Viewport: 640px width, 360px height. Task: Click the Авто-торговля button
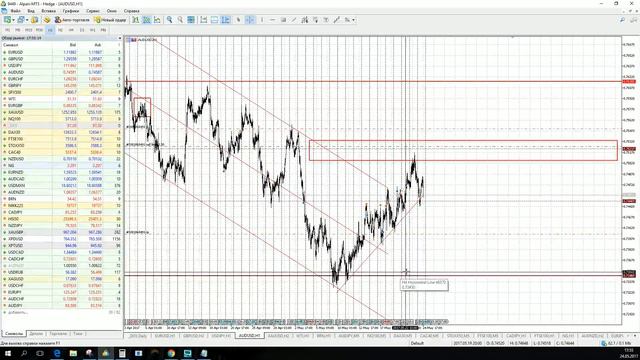[72, 20]
